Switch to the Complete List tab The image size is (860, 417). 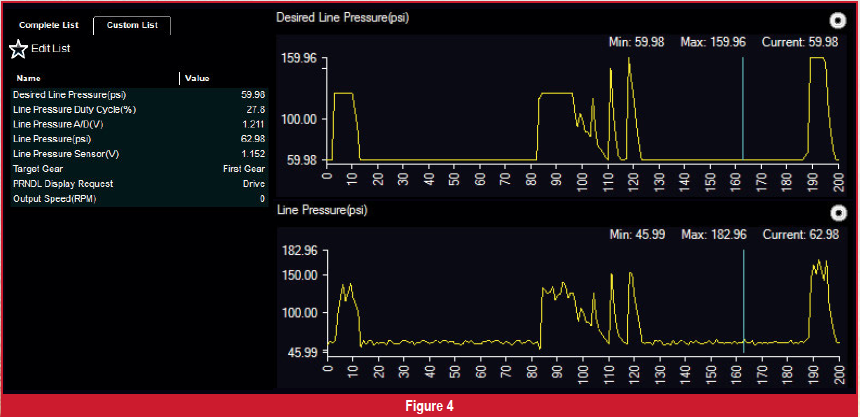pyautogui.click(x=49, y=25)
